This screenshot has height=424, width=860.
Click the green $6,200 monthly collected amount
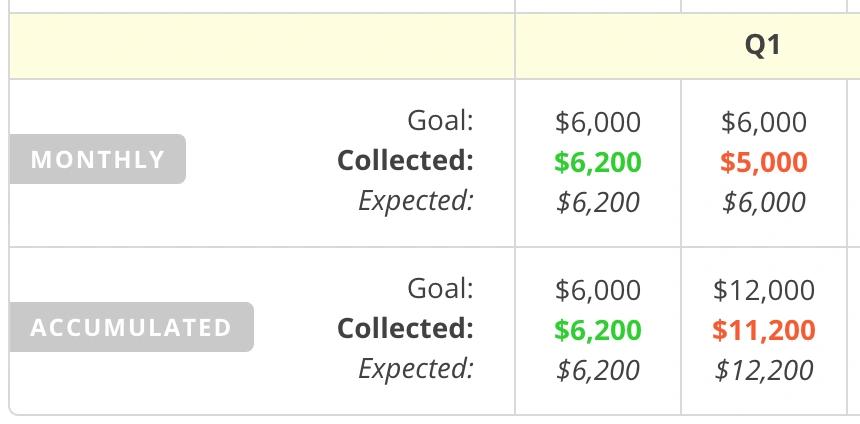[598, 162]
